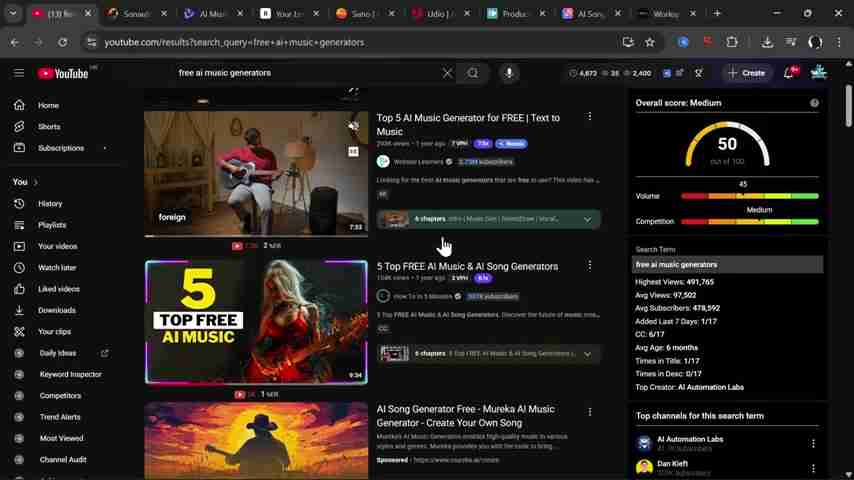Open the YouTube hamburger guide menu
This screenshot has height=480, width=854.
click(x=19, y=73)
